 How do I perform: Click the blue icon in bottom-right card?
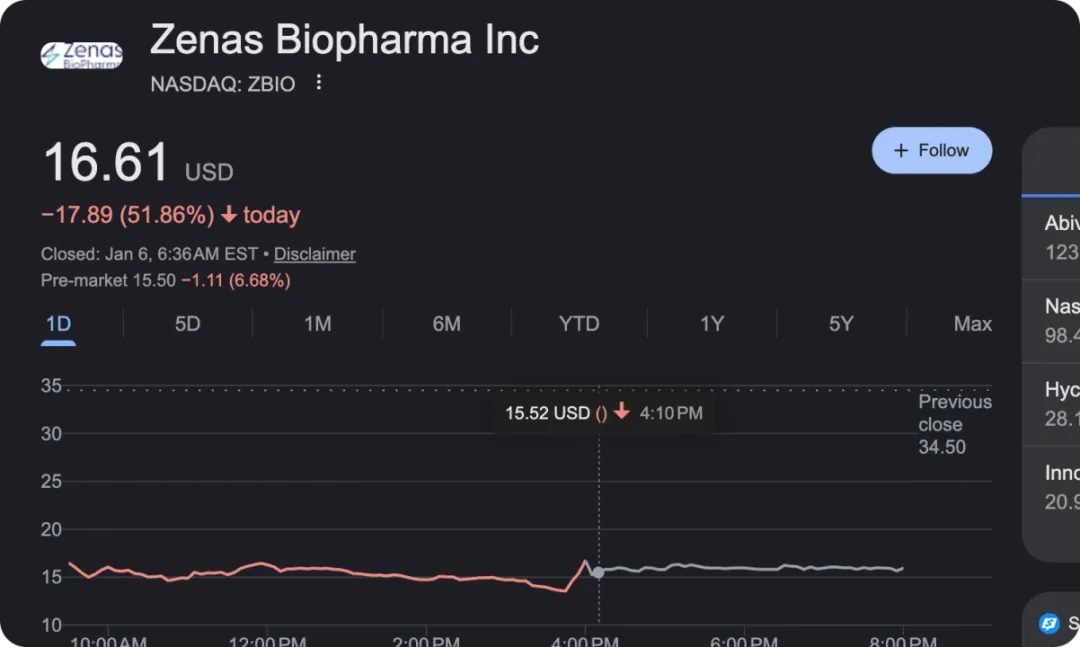pos(1049,624)
